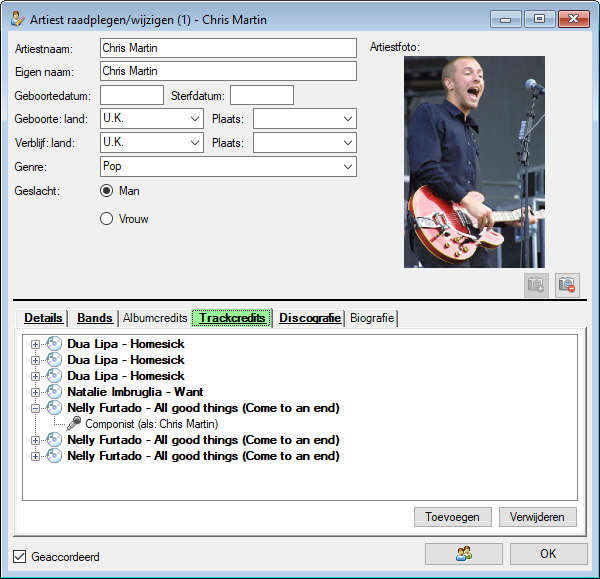Viewport: 600px width, 579px height.
Task: Select the Vrouw radio button
Action: 106,219
